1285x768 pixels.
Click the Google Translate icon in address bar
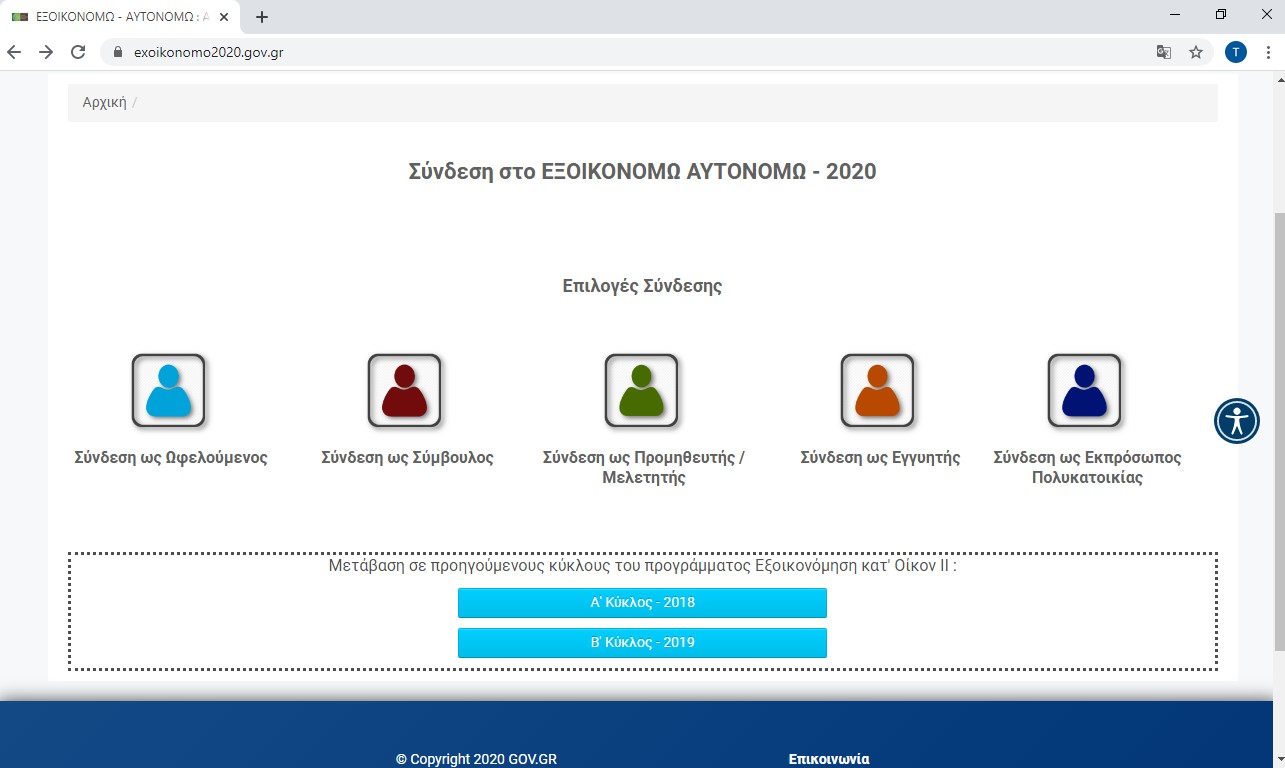click(x=1164, y=52)
